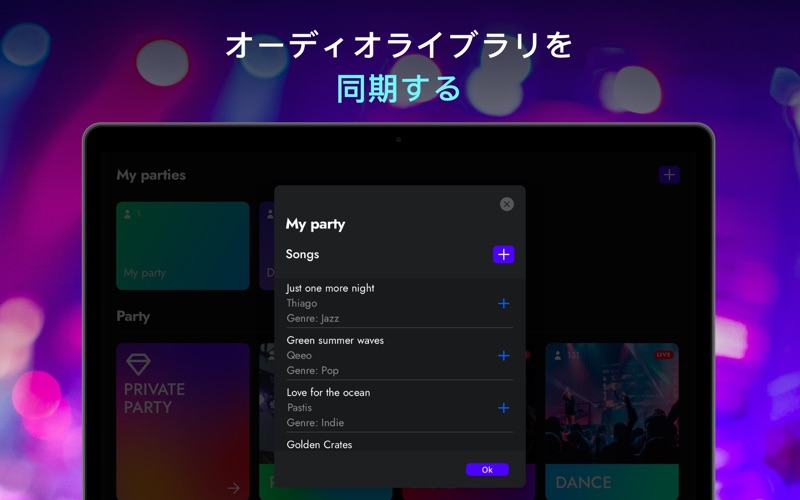The width and height of the screenshot is (800, 500).
Task: Click the LIVE badge on the Dance card
Action: point(663,355)
